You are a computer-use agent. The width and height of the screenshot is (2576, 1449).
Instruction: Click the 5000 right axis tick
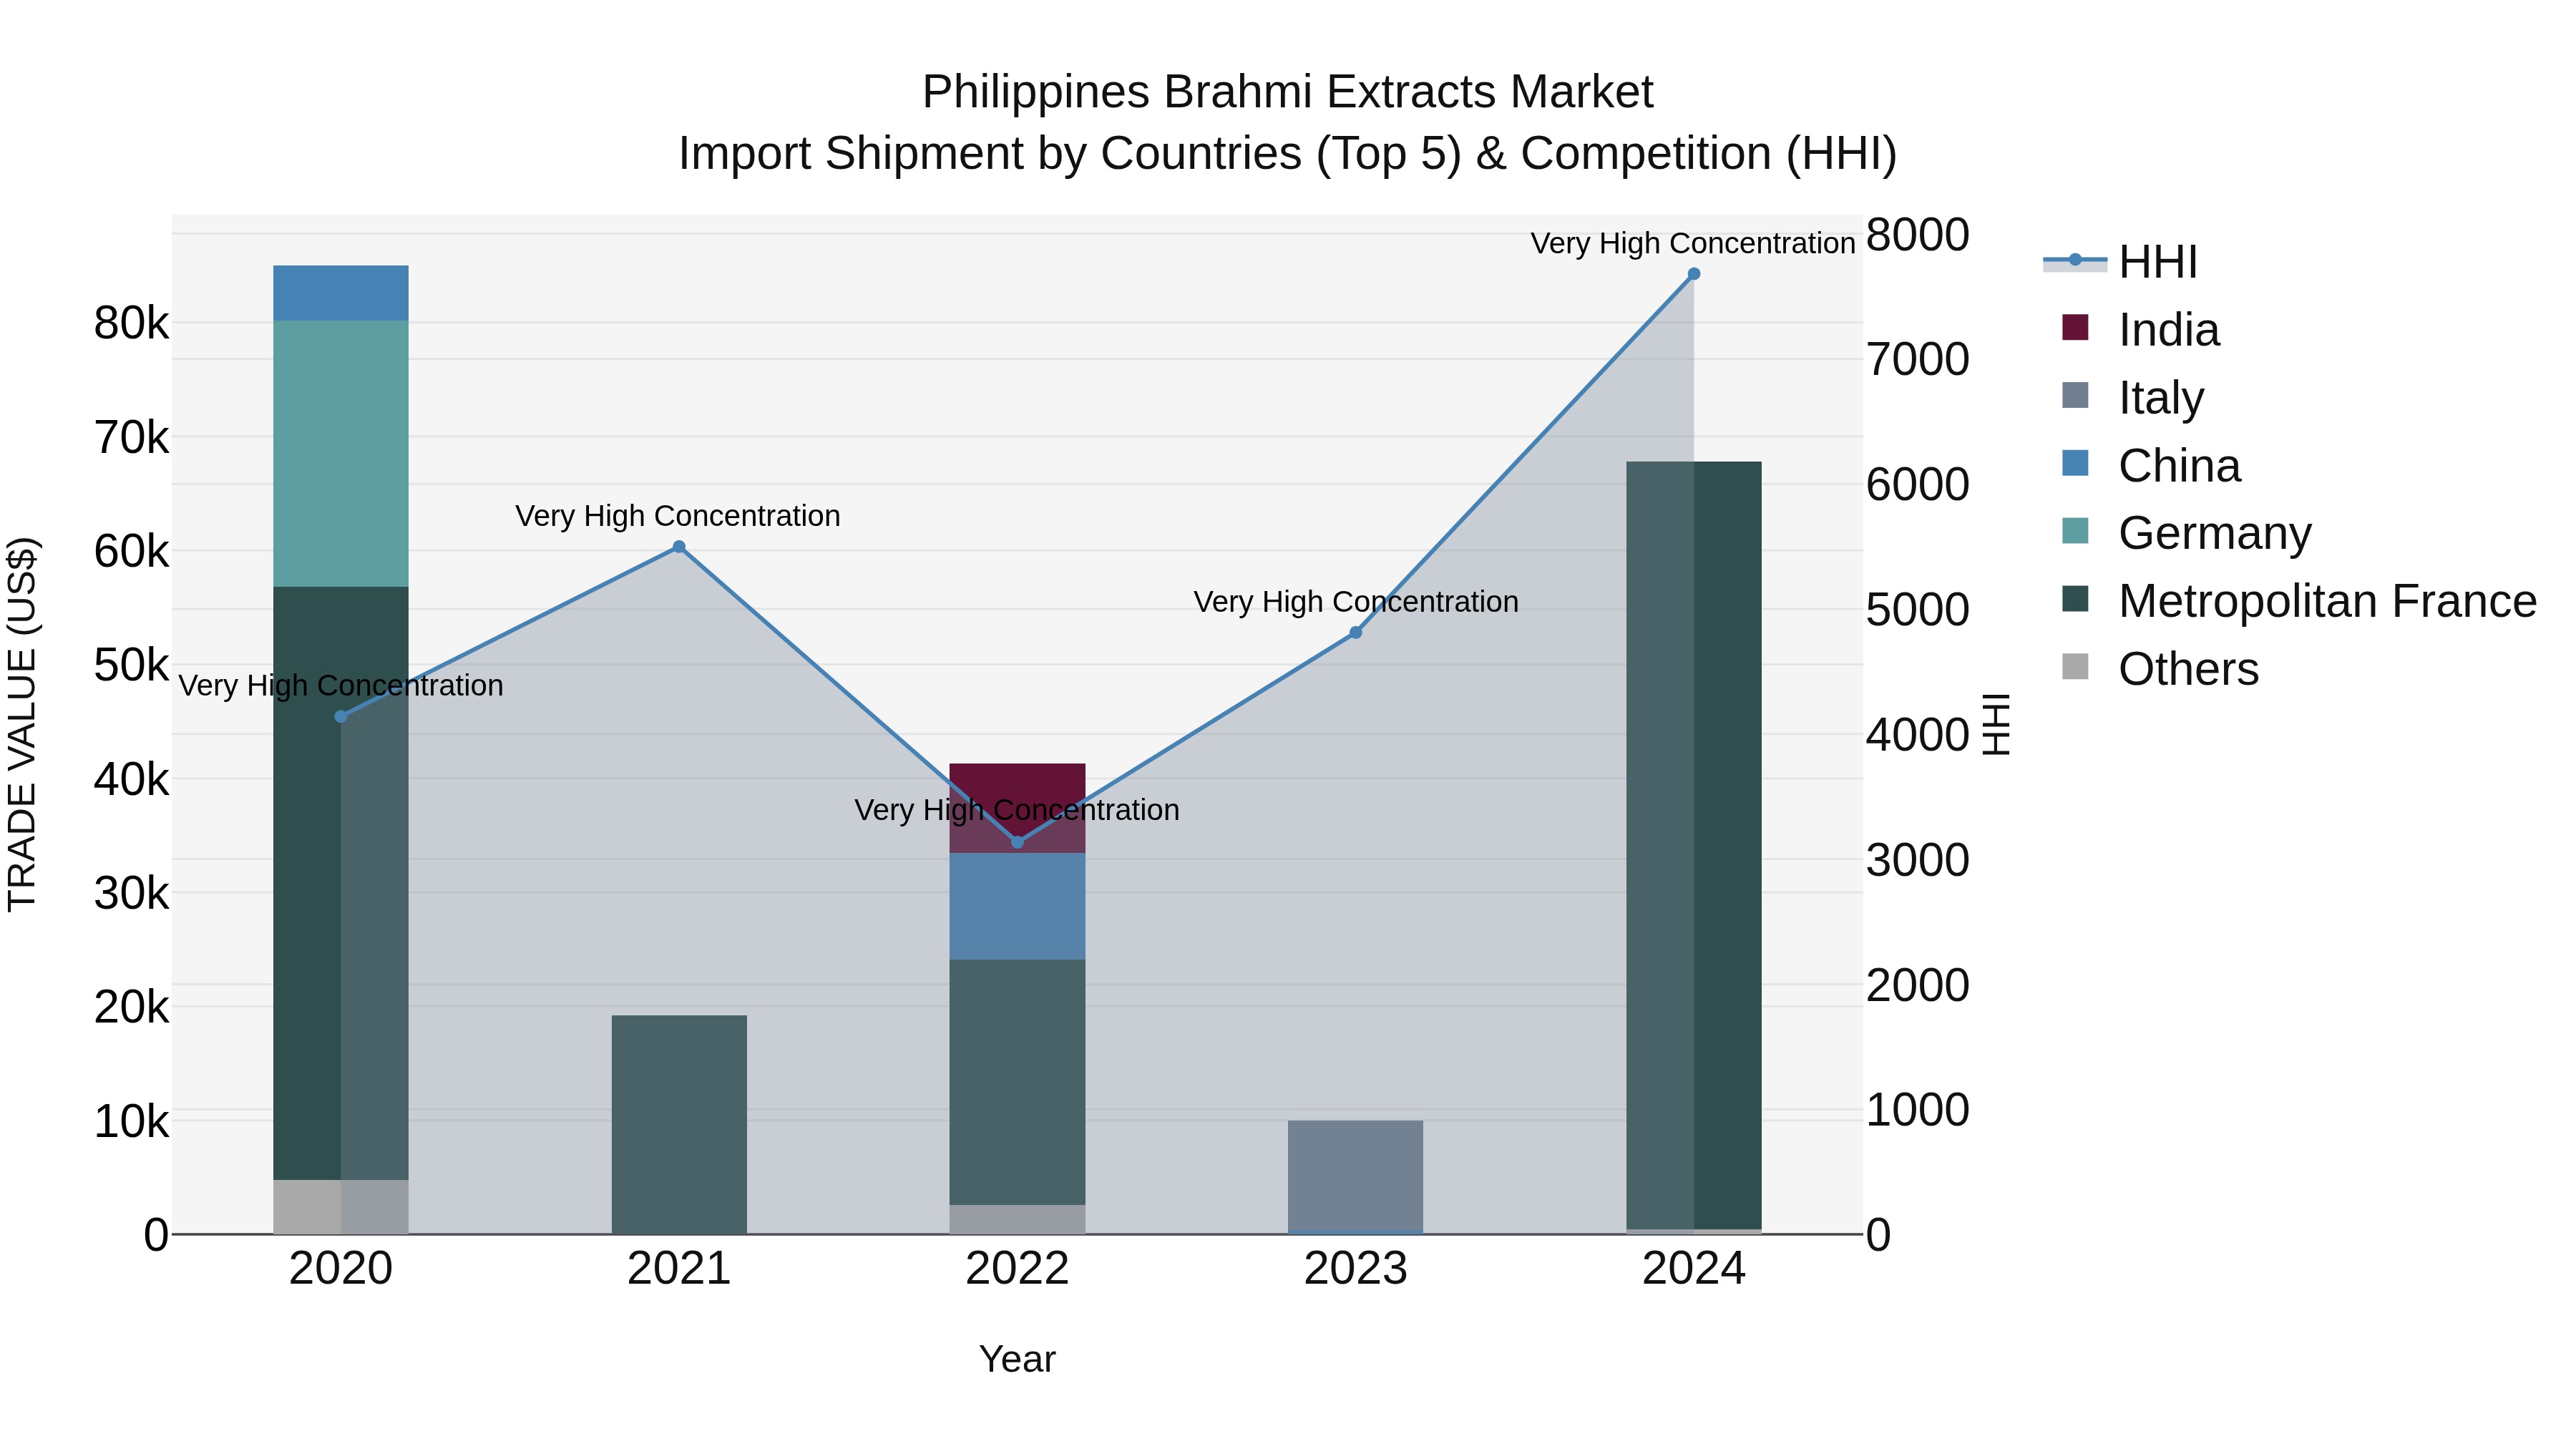coord(1918,610)
